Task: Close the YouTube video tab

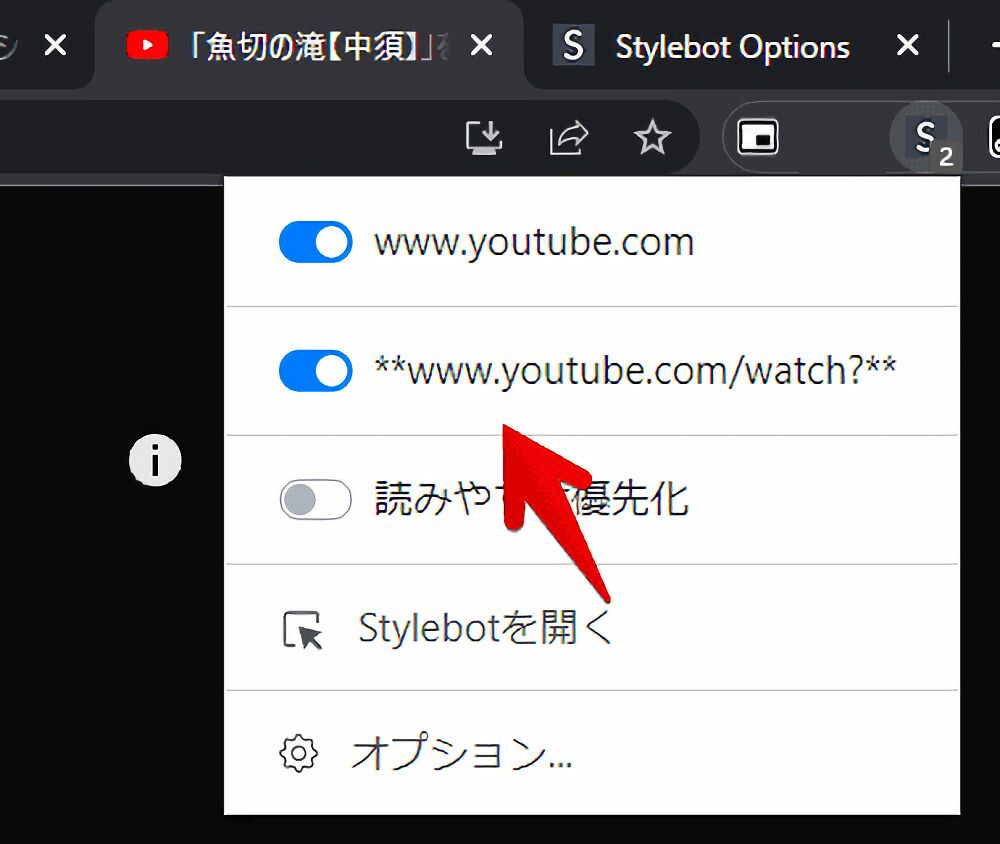Action: pyautogui.click(x=482, y=45)
